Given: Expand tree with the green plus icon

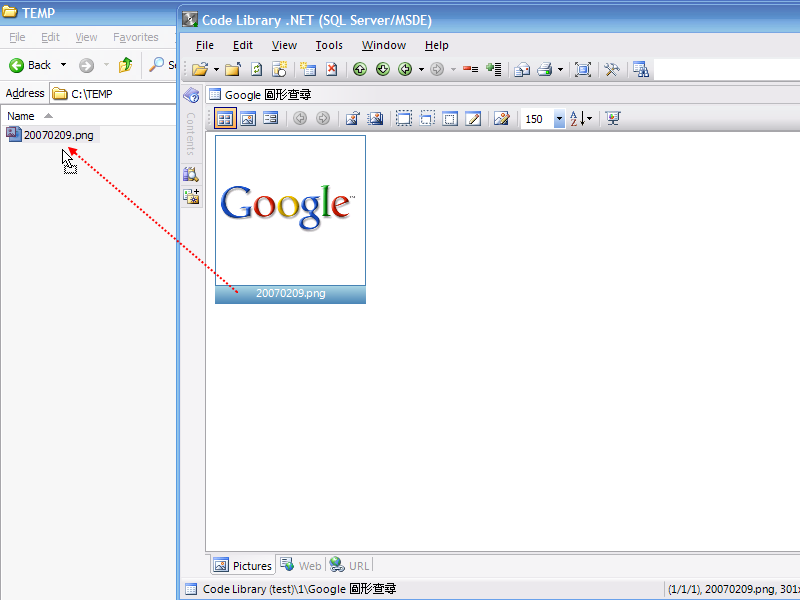Looking at the screenshot, I should (493, 69).
